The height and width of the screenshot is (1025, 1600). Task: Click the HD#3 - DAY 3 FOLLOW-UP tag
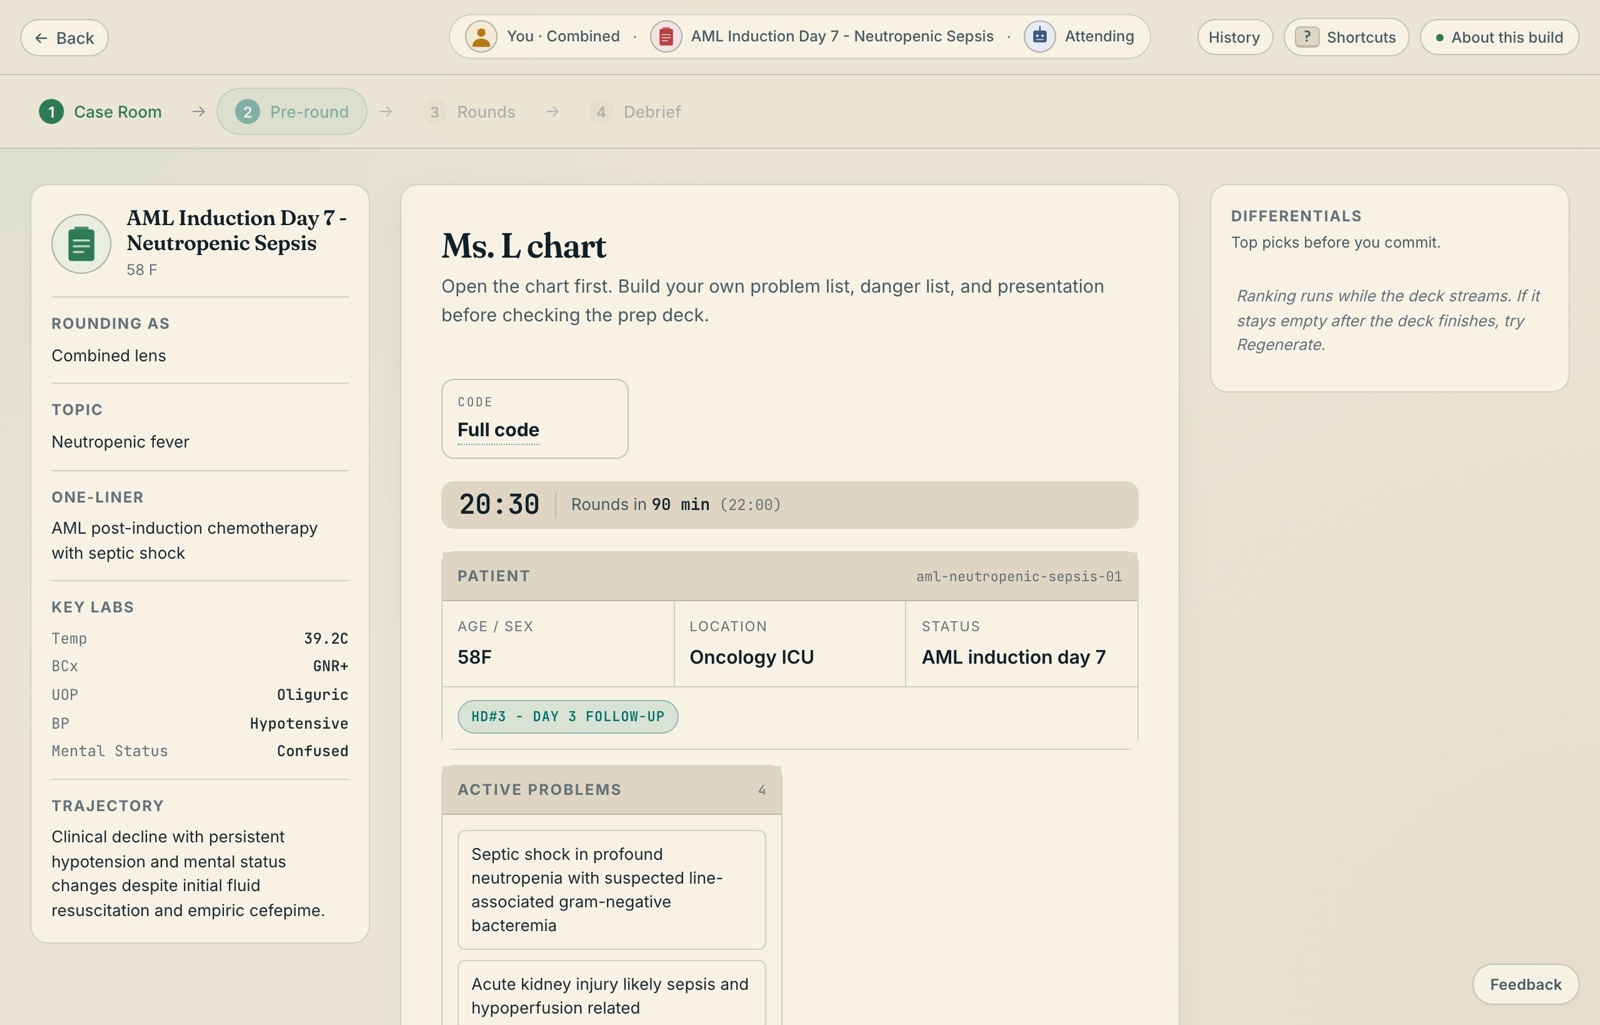[x=568, y=717]
